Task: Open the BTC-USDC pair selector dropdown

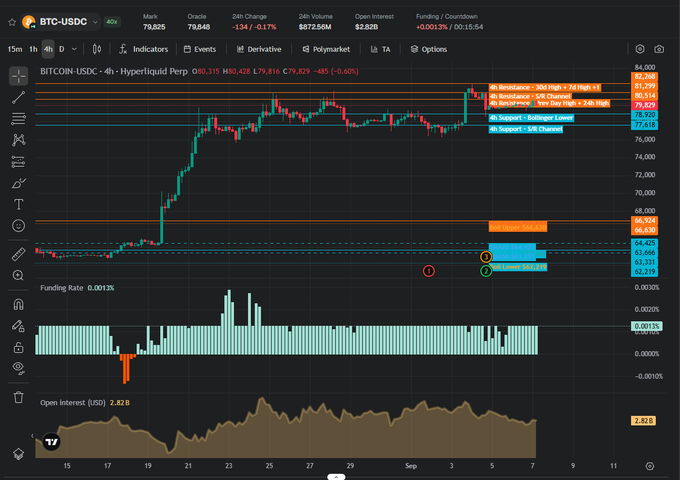Action: 60,22
